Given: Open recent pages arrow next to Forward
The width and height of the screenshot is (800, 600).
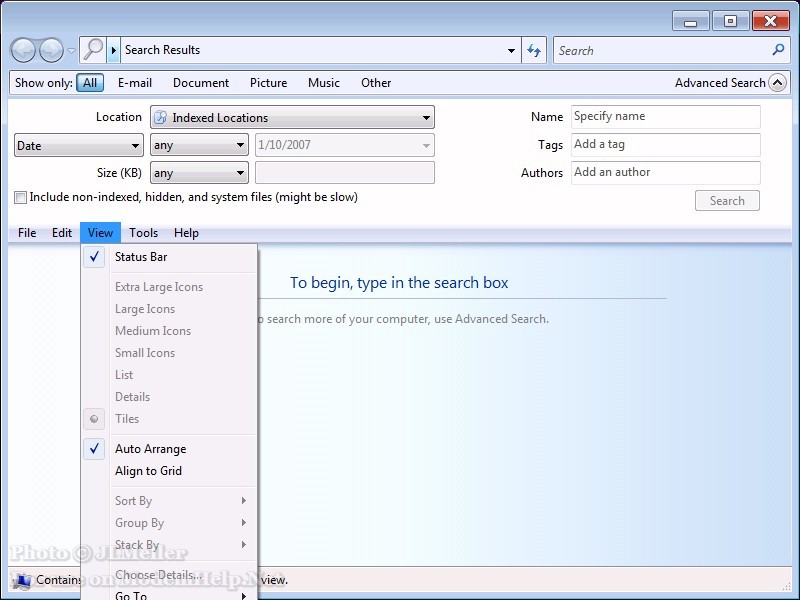Looking at the screenshot, I should click(71, 51).
